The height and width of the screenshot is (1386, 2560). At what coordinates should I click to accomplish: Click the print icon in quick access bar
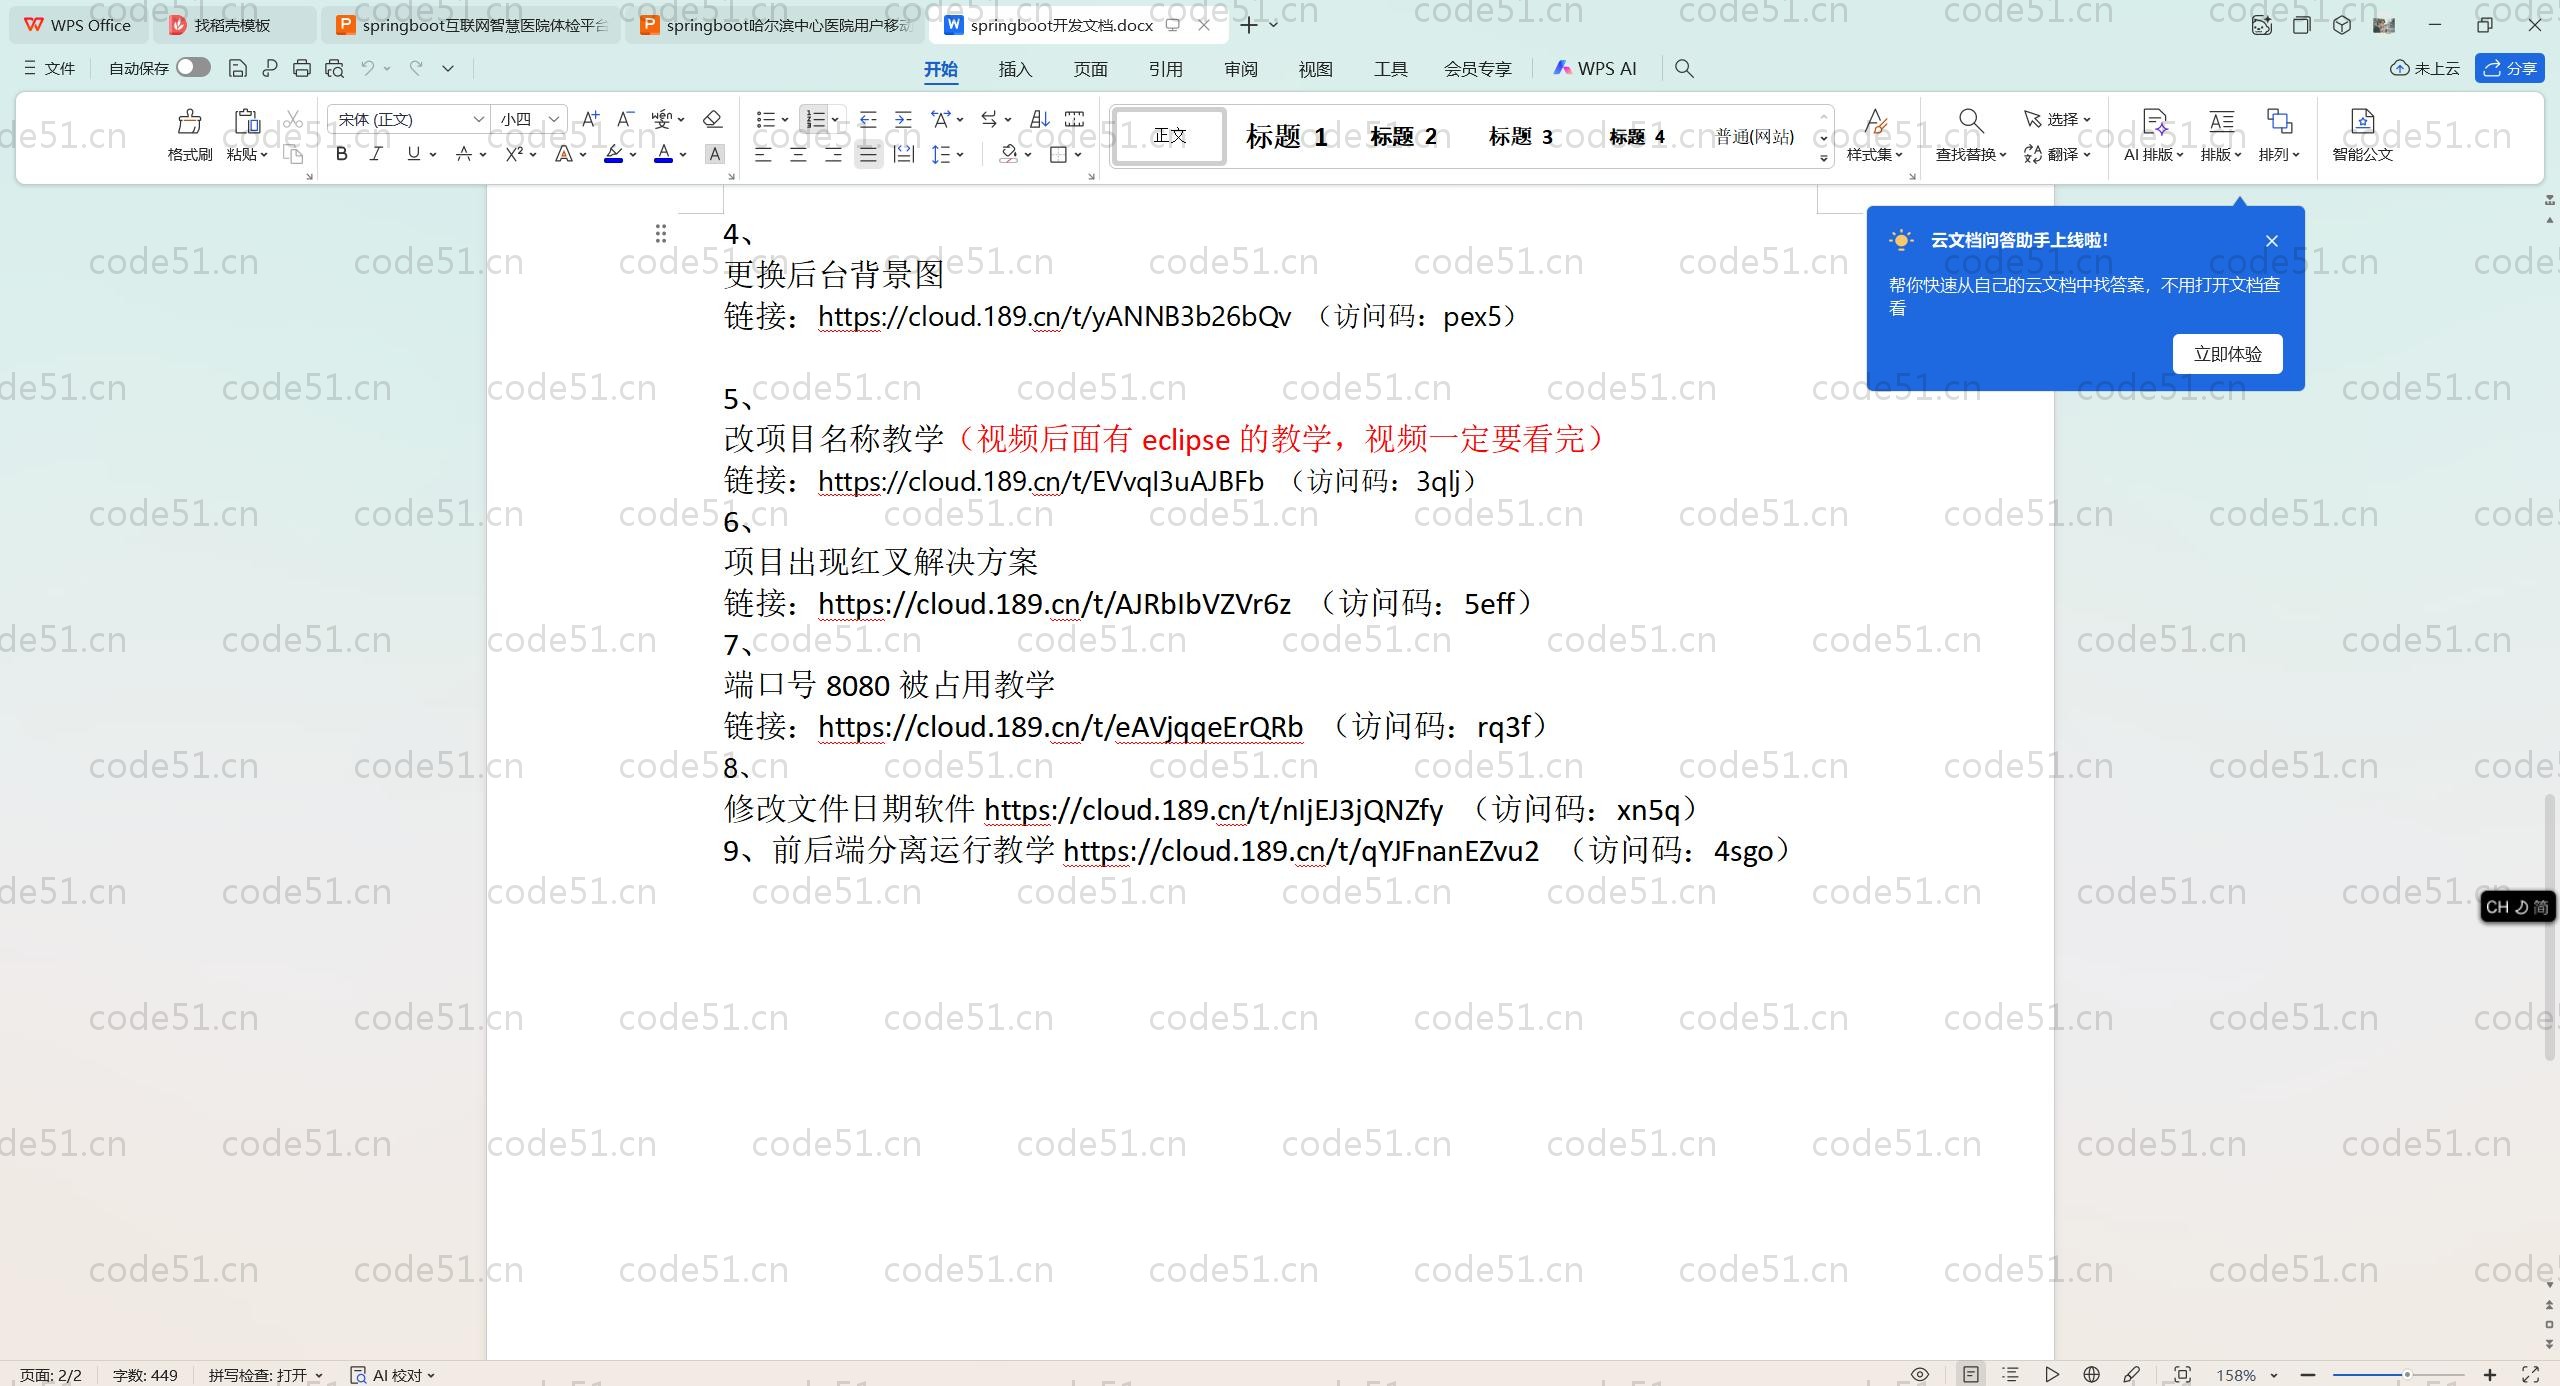(302, 68)
